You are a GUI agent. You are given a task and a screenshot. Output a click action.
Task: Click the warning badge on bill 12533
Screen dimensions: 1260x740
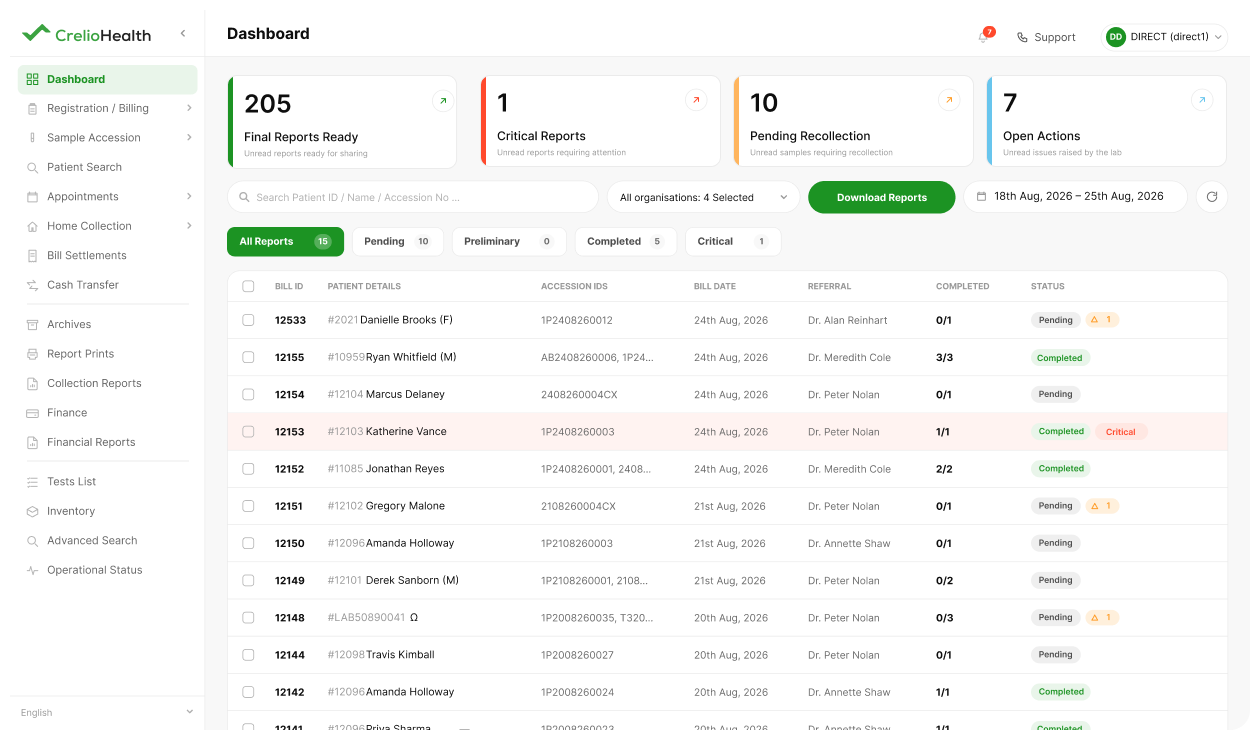(x=1102, y=320)
